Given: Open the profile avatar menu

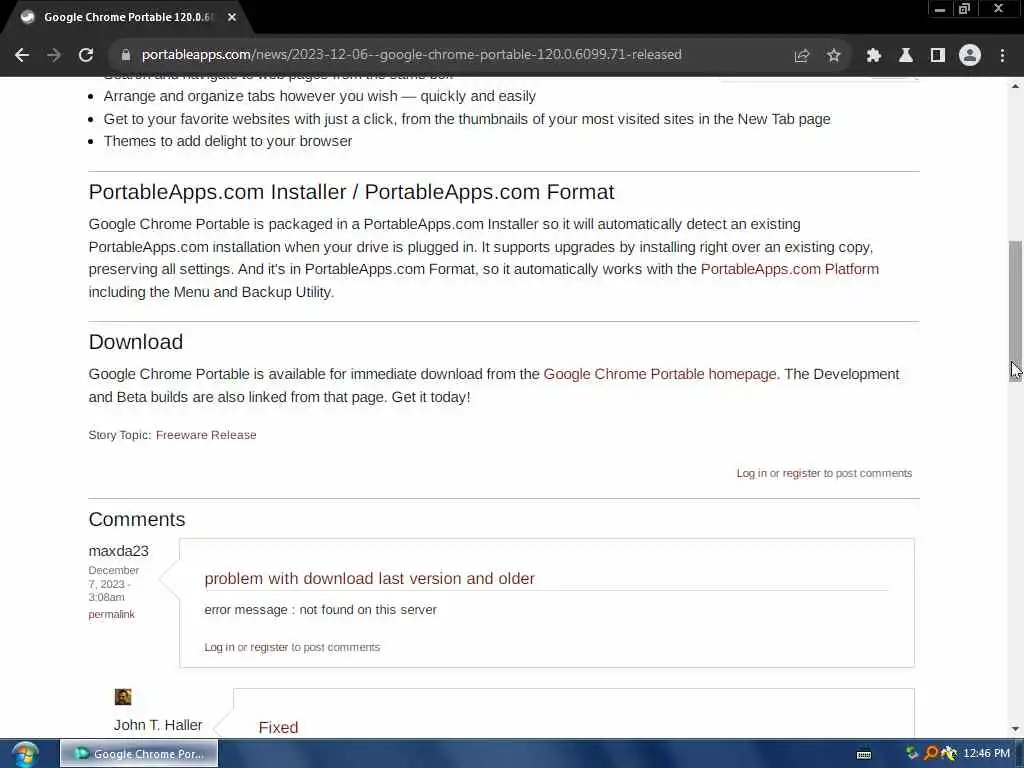Looking at the screenshot, I should point(970,56).
